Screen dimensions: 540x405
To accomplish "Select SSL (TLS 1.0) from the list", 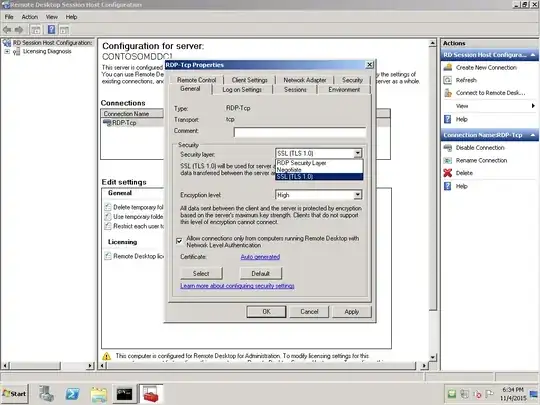I will pos(319,177).
